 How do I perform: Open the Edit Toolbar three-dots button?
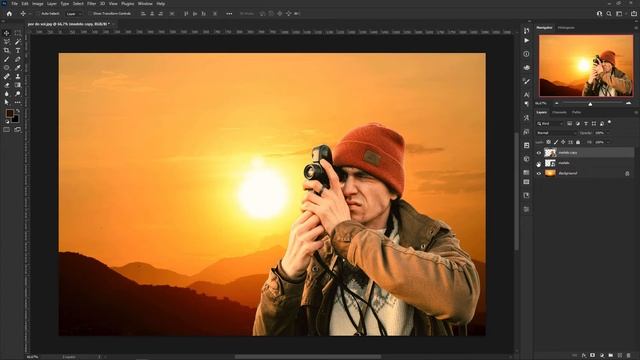[18, 102]
